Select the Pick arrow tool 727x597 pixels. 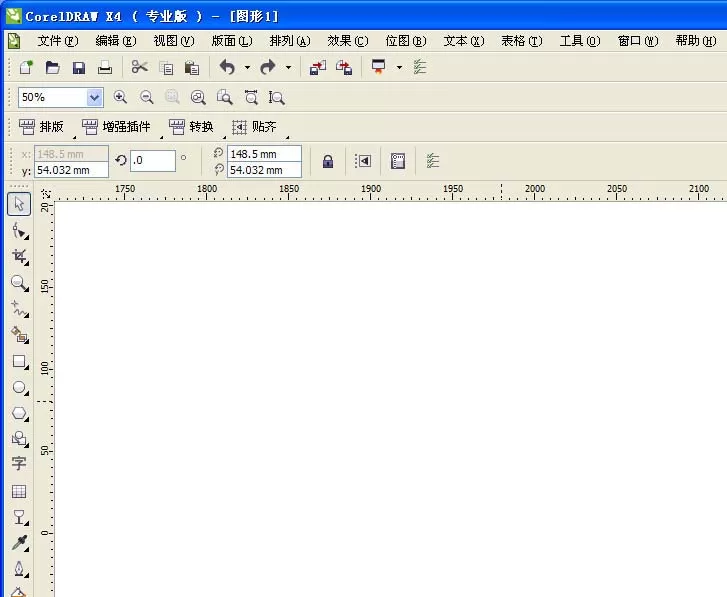click(x=19, y=204)
